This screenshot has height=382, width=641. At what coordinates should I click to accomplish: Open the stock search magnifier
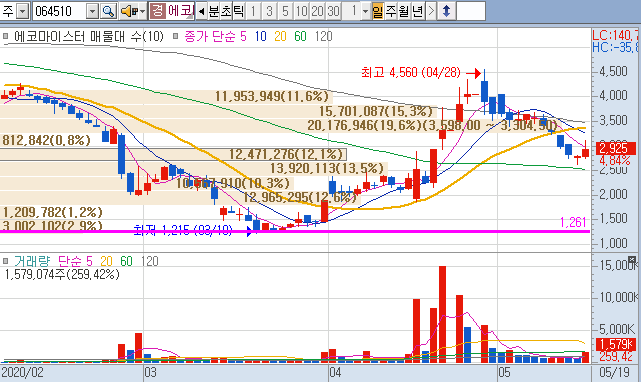coord(108,11)
